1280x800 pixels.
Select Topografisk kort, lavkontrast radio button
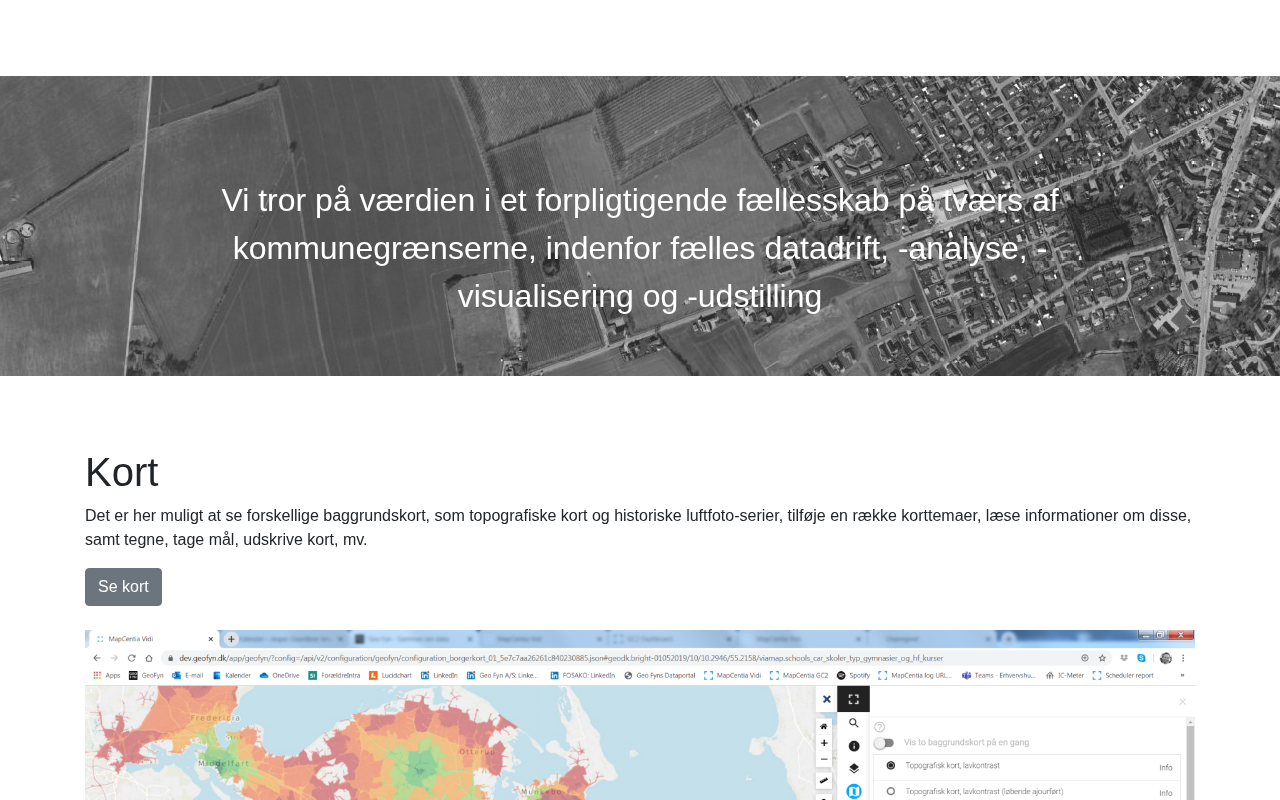pyautogui.click(x=890, y=765)
